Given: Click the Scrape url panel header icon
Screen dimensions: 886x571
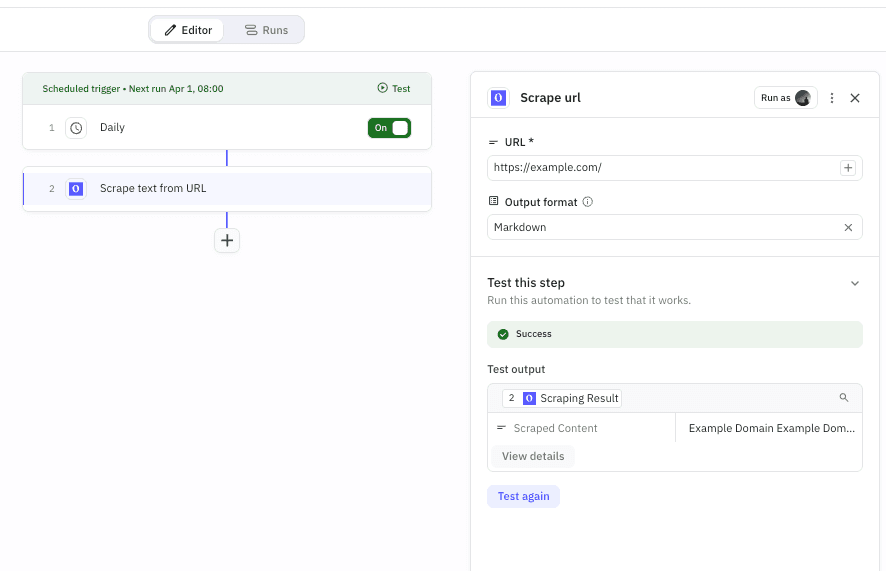Looking at the screenshot, I should point(498,98).
